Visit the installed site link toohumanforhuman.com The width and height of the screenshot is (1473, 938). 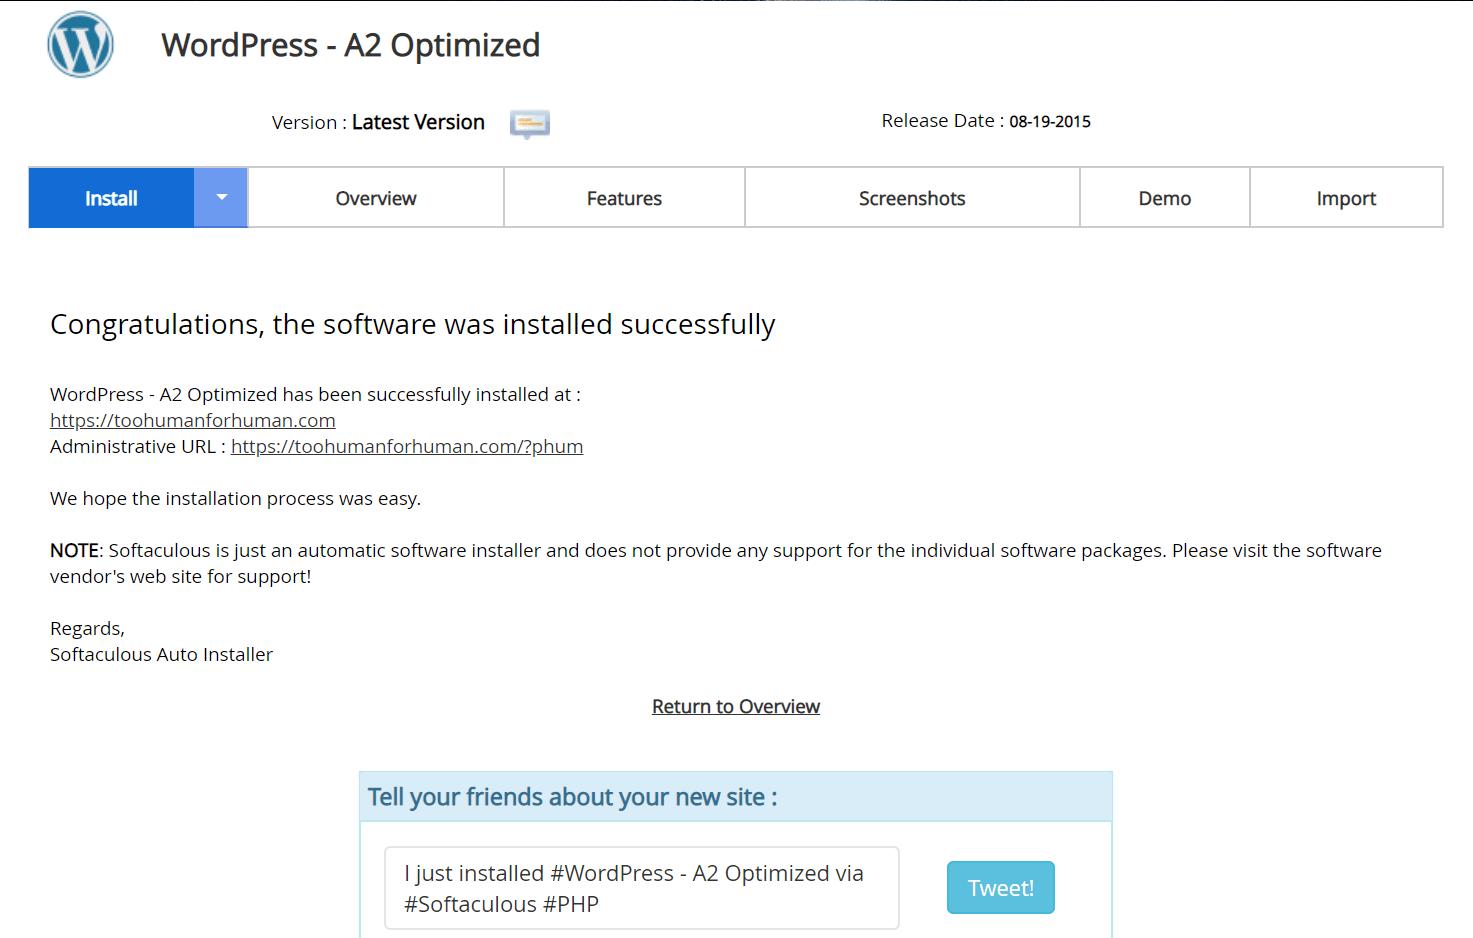(193, 421)
